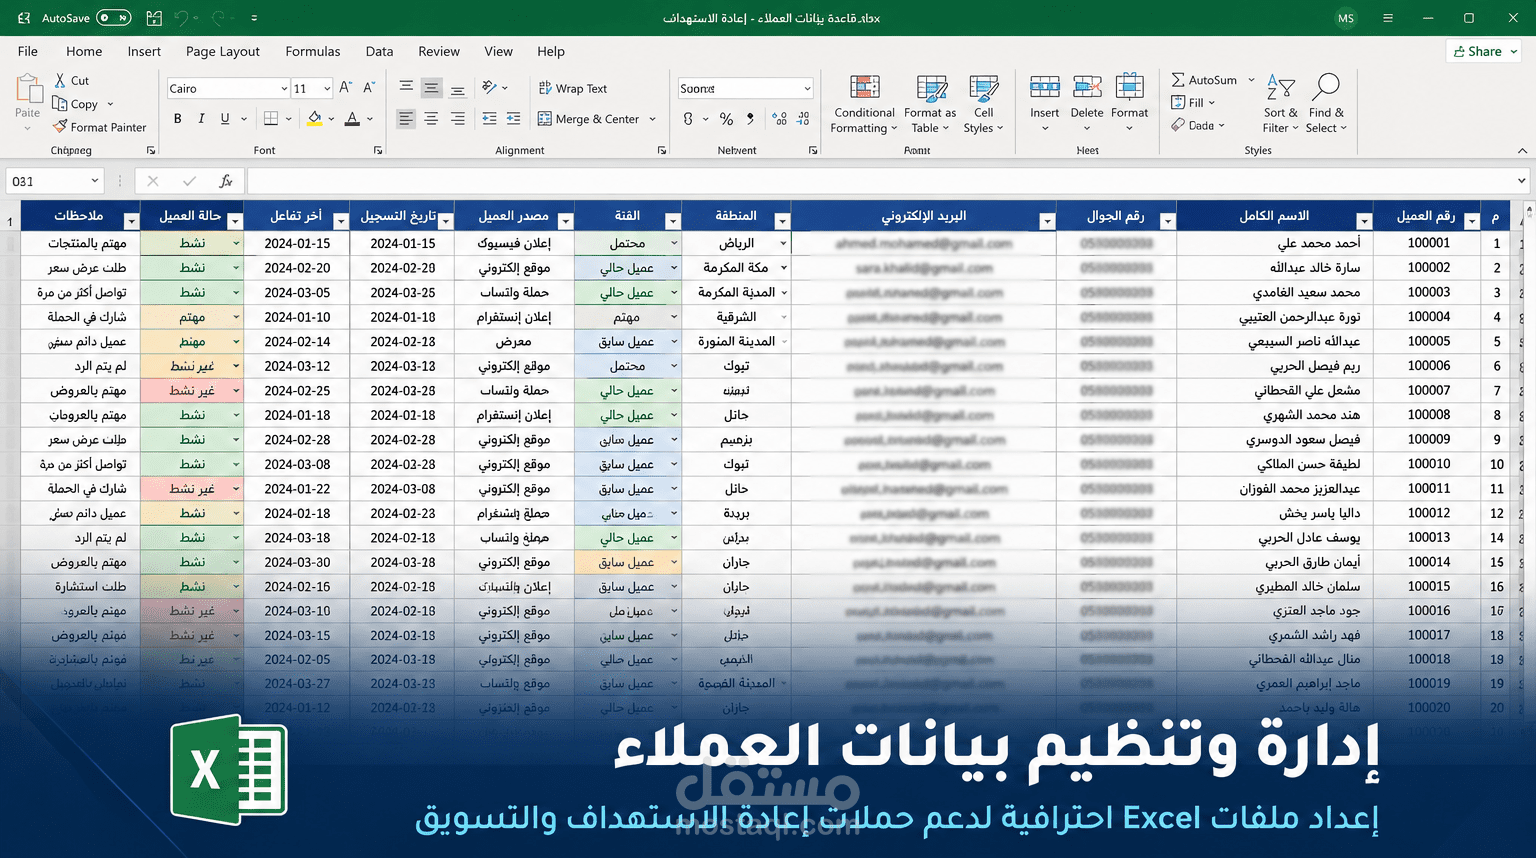The height and width of the screenshot is (858, 1536).
Task: Click the Increase Decimal icon
Action: [x=780, y=119]
